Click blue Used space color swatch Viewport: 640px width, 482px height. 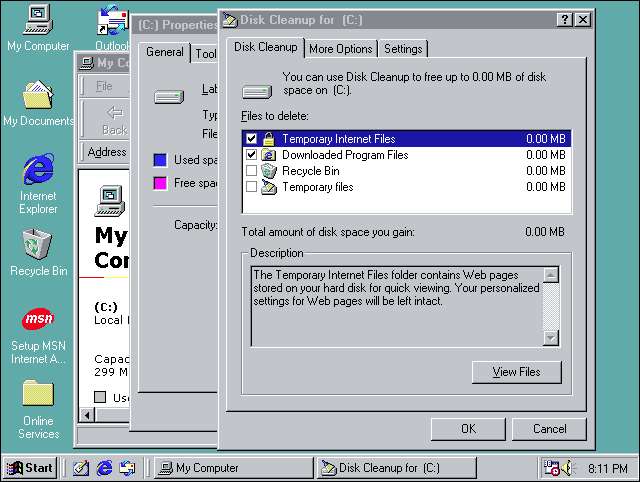(160, 160)
